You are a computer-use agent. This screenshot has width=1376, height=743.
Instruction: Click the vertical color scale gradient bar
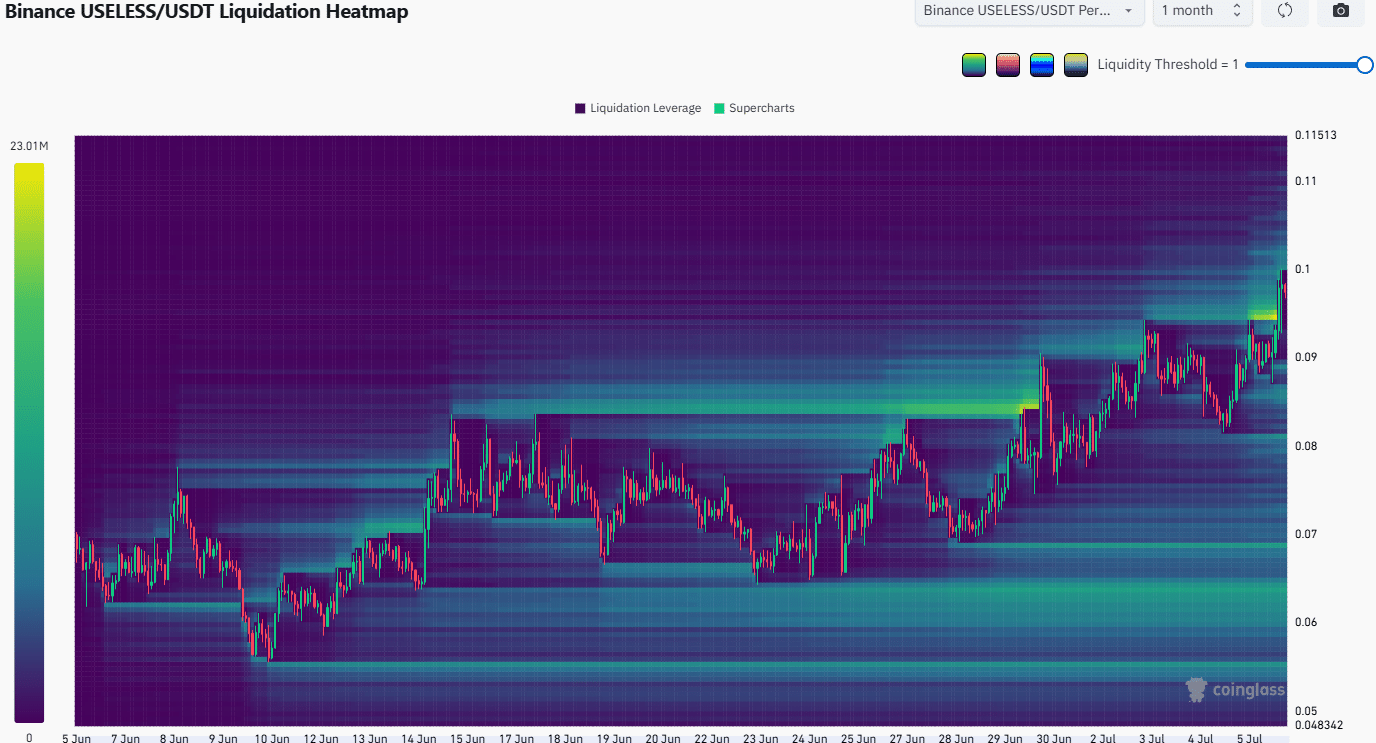click(x=29, y=443)
